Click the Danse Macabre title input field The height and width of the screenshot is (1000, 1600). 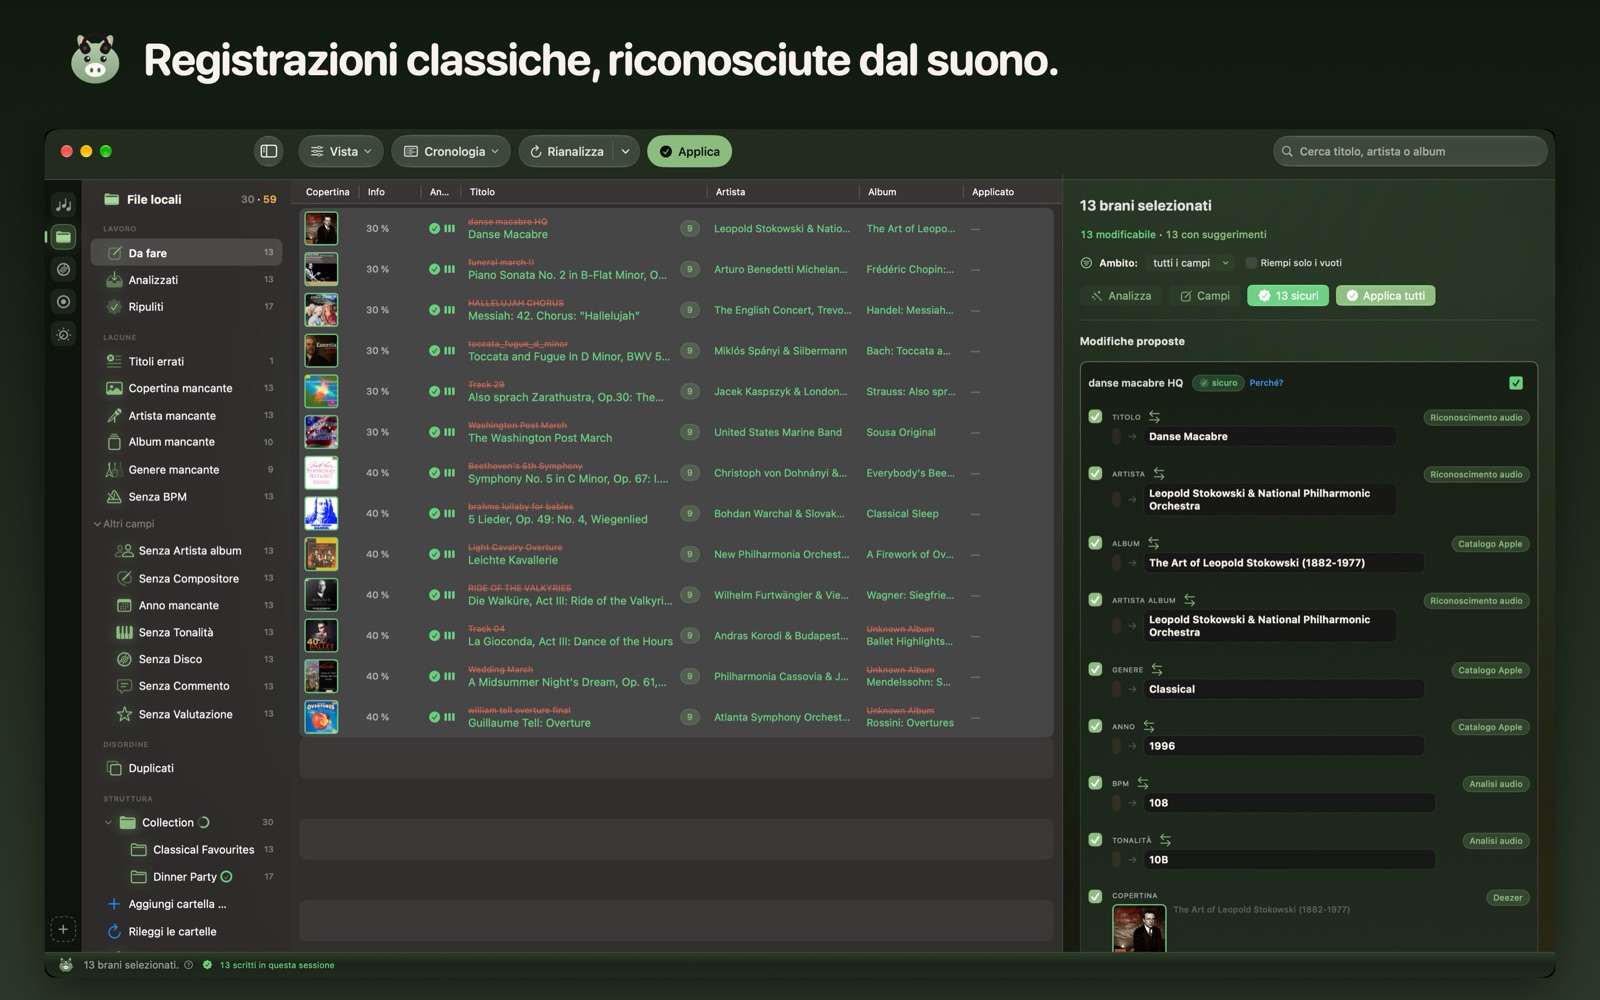(x=1270, y=436)
